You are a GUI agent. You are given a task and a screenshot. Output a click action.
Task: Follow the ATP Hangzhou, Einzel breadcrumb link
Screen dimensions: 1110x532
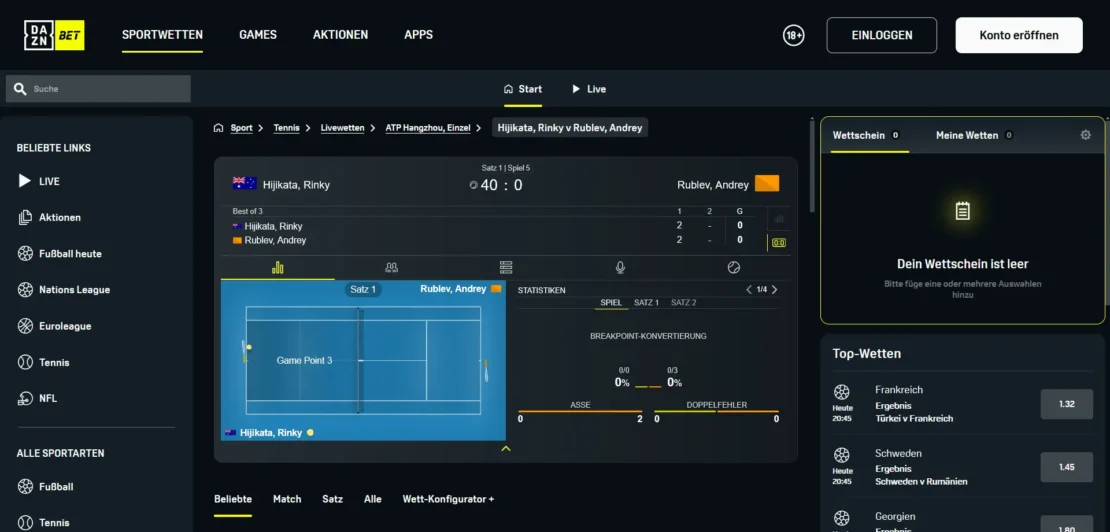point(428,128)
